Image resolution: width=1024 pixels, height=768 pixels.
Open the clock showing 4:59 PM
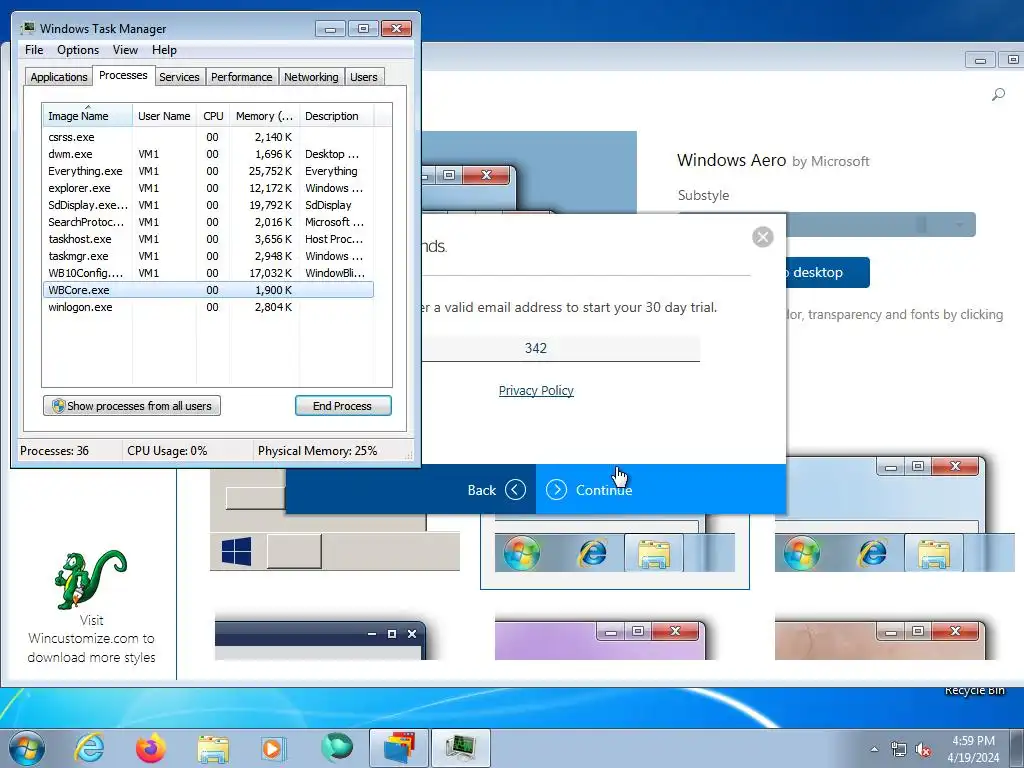(x=973, y=749)
